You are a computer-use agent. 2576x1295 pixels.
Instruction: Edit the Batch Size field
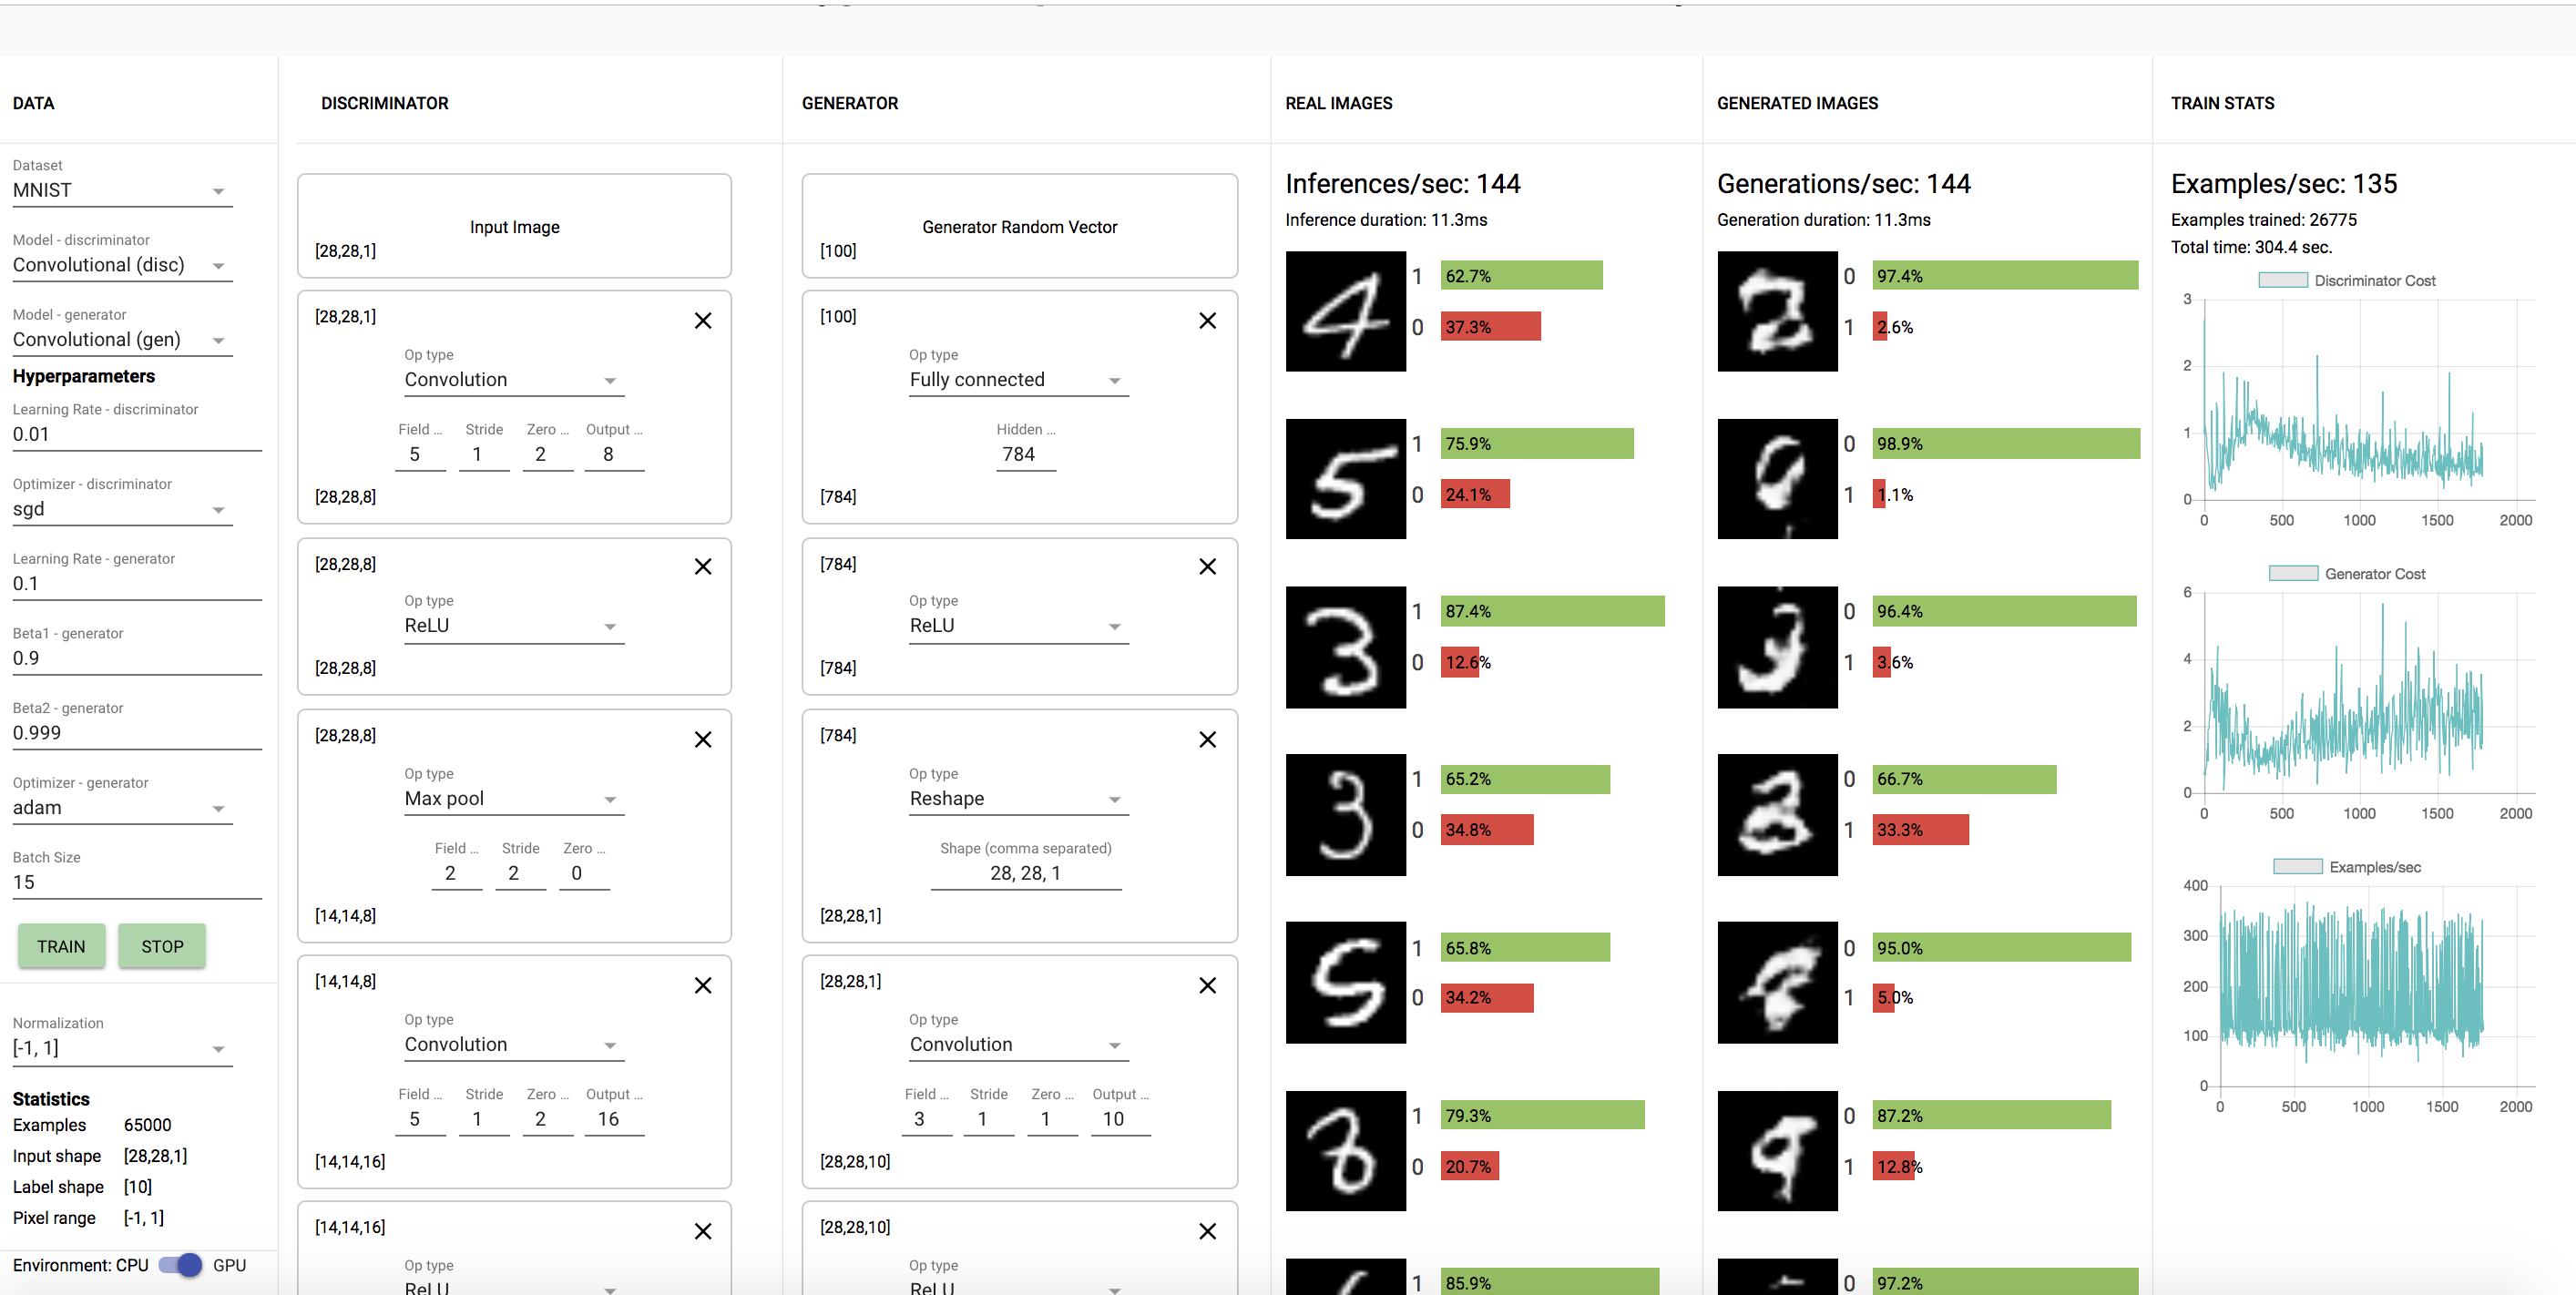[137, 882]
